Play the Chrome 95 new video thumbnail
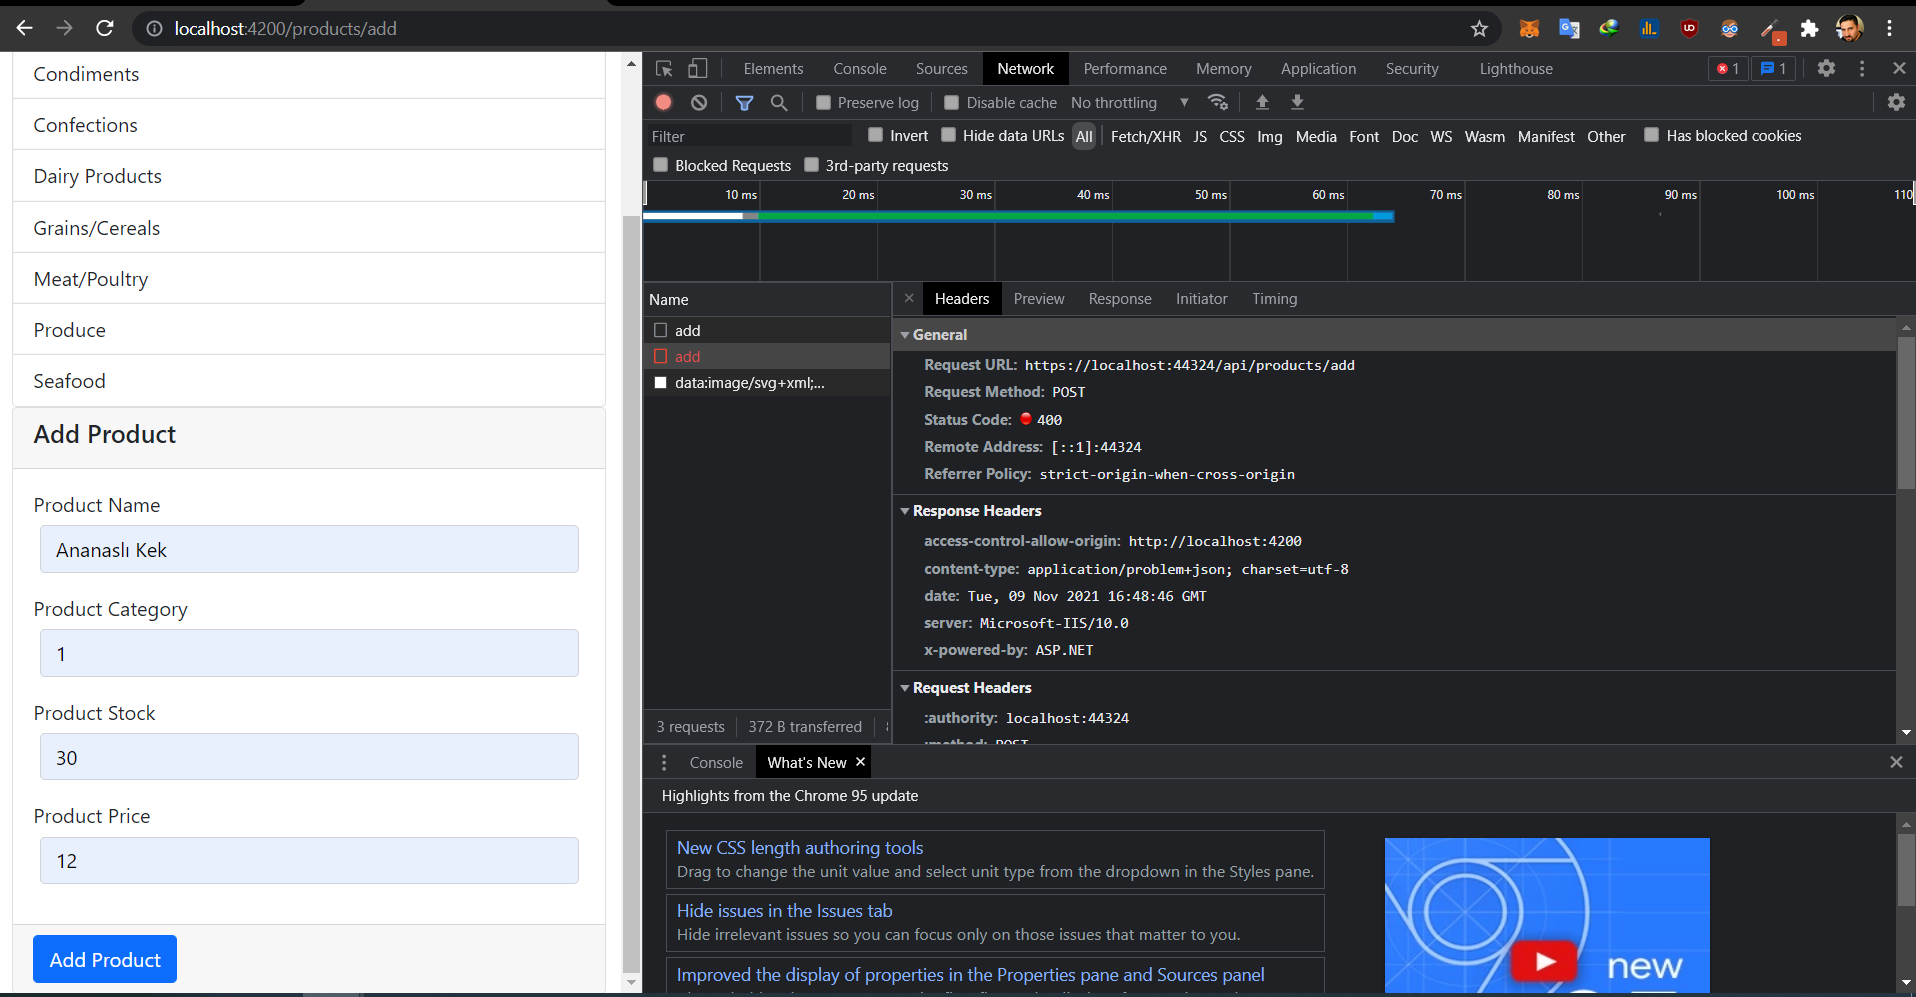Screen dimensions: 1916x997 pyautogui.click(x=1546, y=962)
